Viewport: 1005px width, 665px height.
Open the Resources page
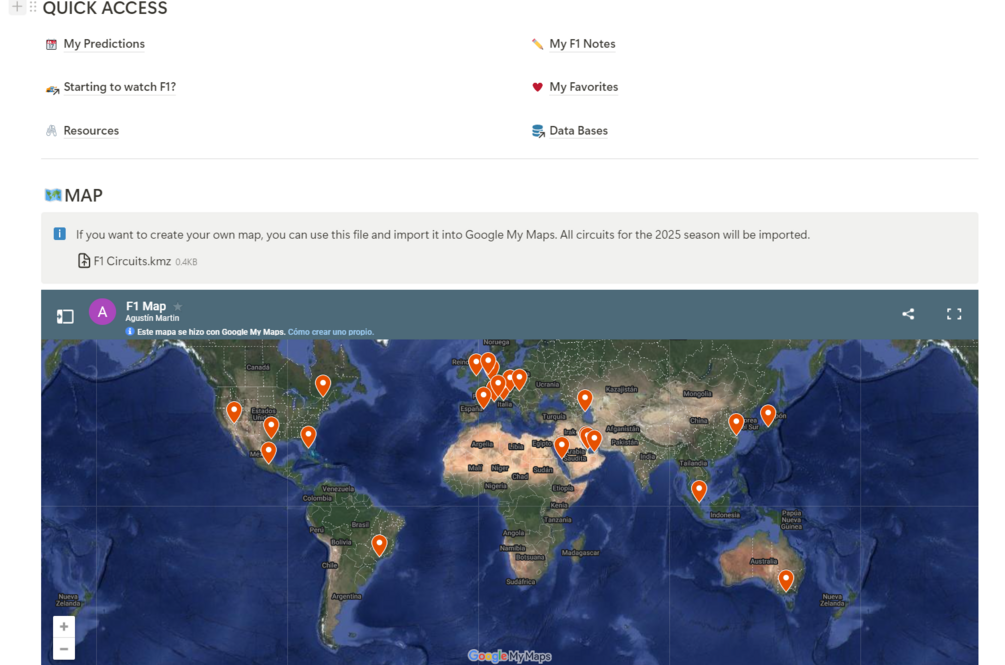coord(91,131)
